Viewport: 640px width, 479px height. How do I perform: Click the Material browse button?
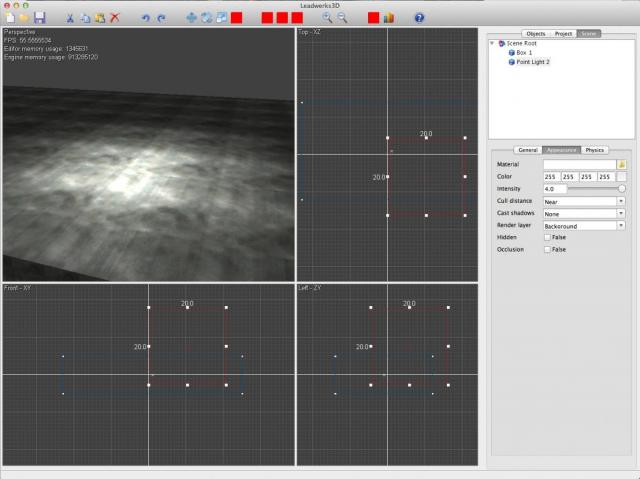point(621,164)
